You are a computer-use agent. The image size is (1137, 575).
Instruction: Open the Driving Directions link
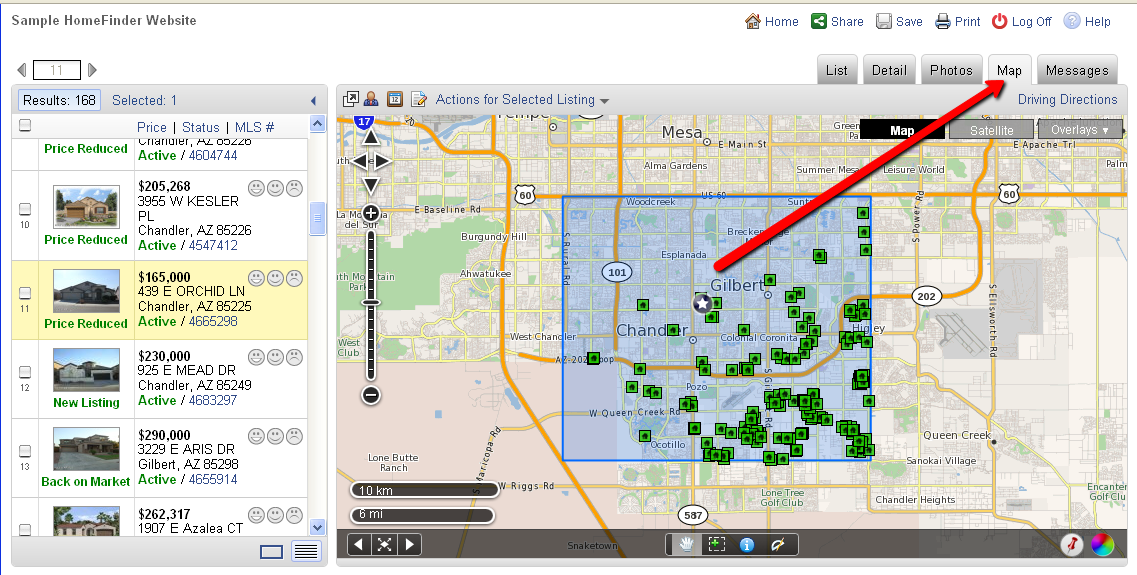(x=1067, y=99)
